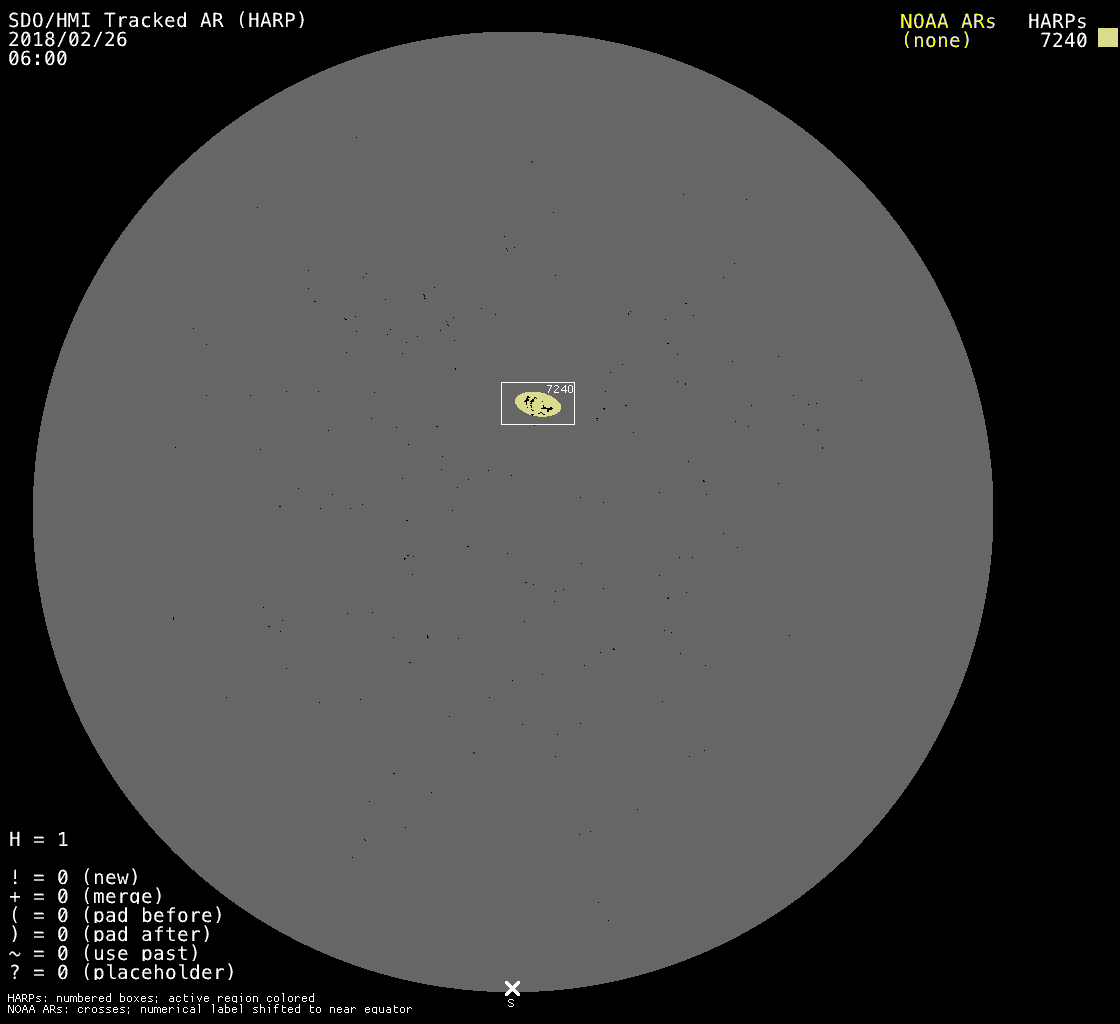
Task: Click the "HARPs: numbered boxes" footer note
Action: click(x=161, y=998)
